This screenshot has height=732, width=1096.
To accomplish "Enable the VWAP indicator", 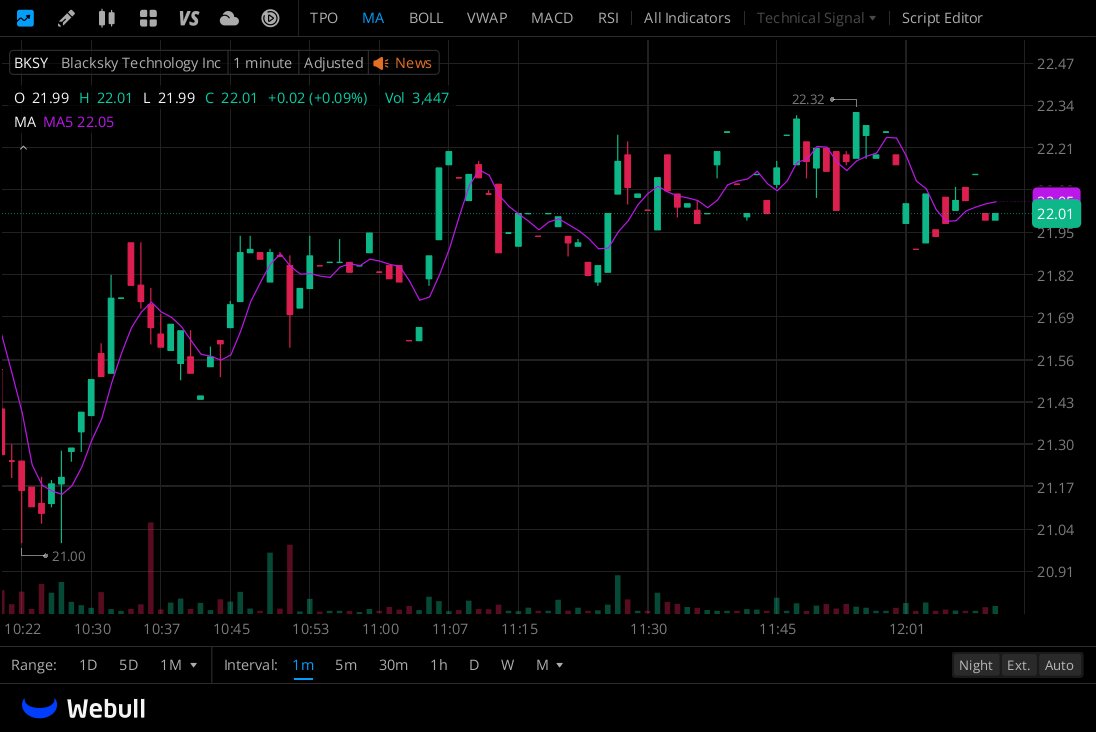I will click(x=486, y=17).
